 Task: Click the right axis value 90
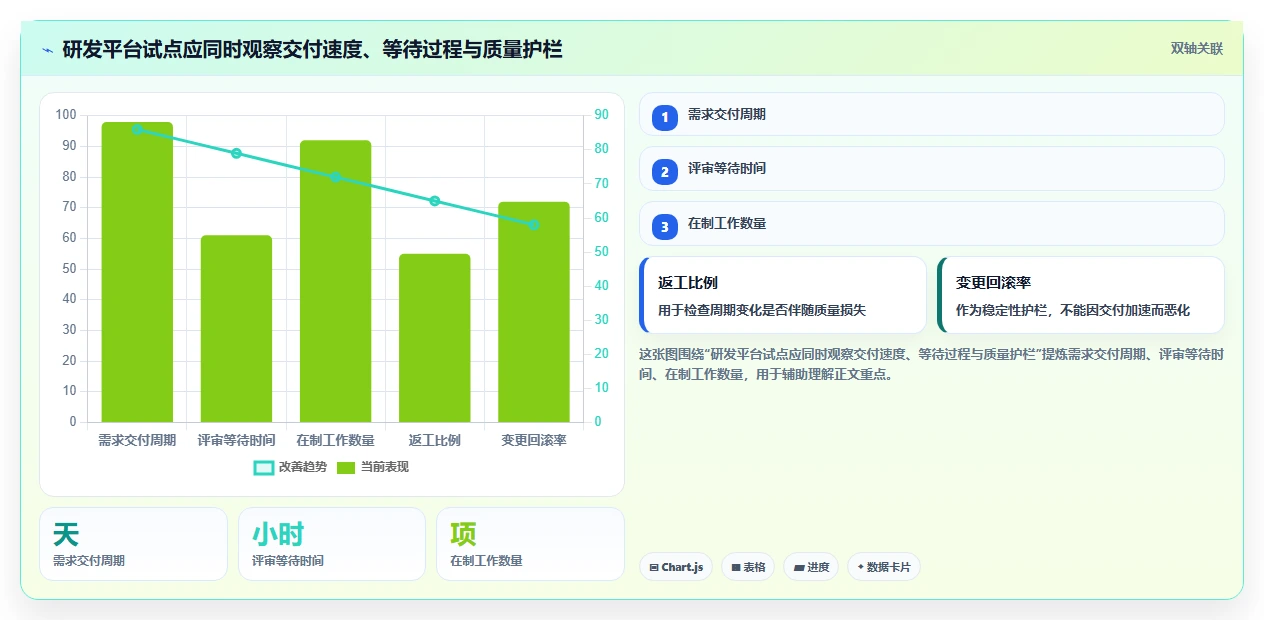(x=601, y=115)
